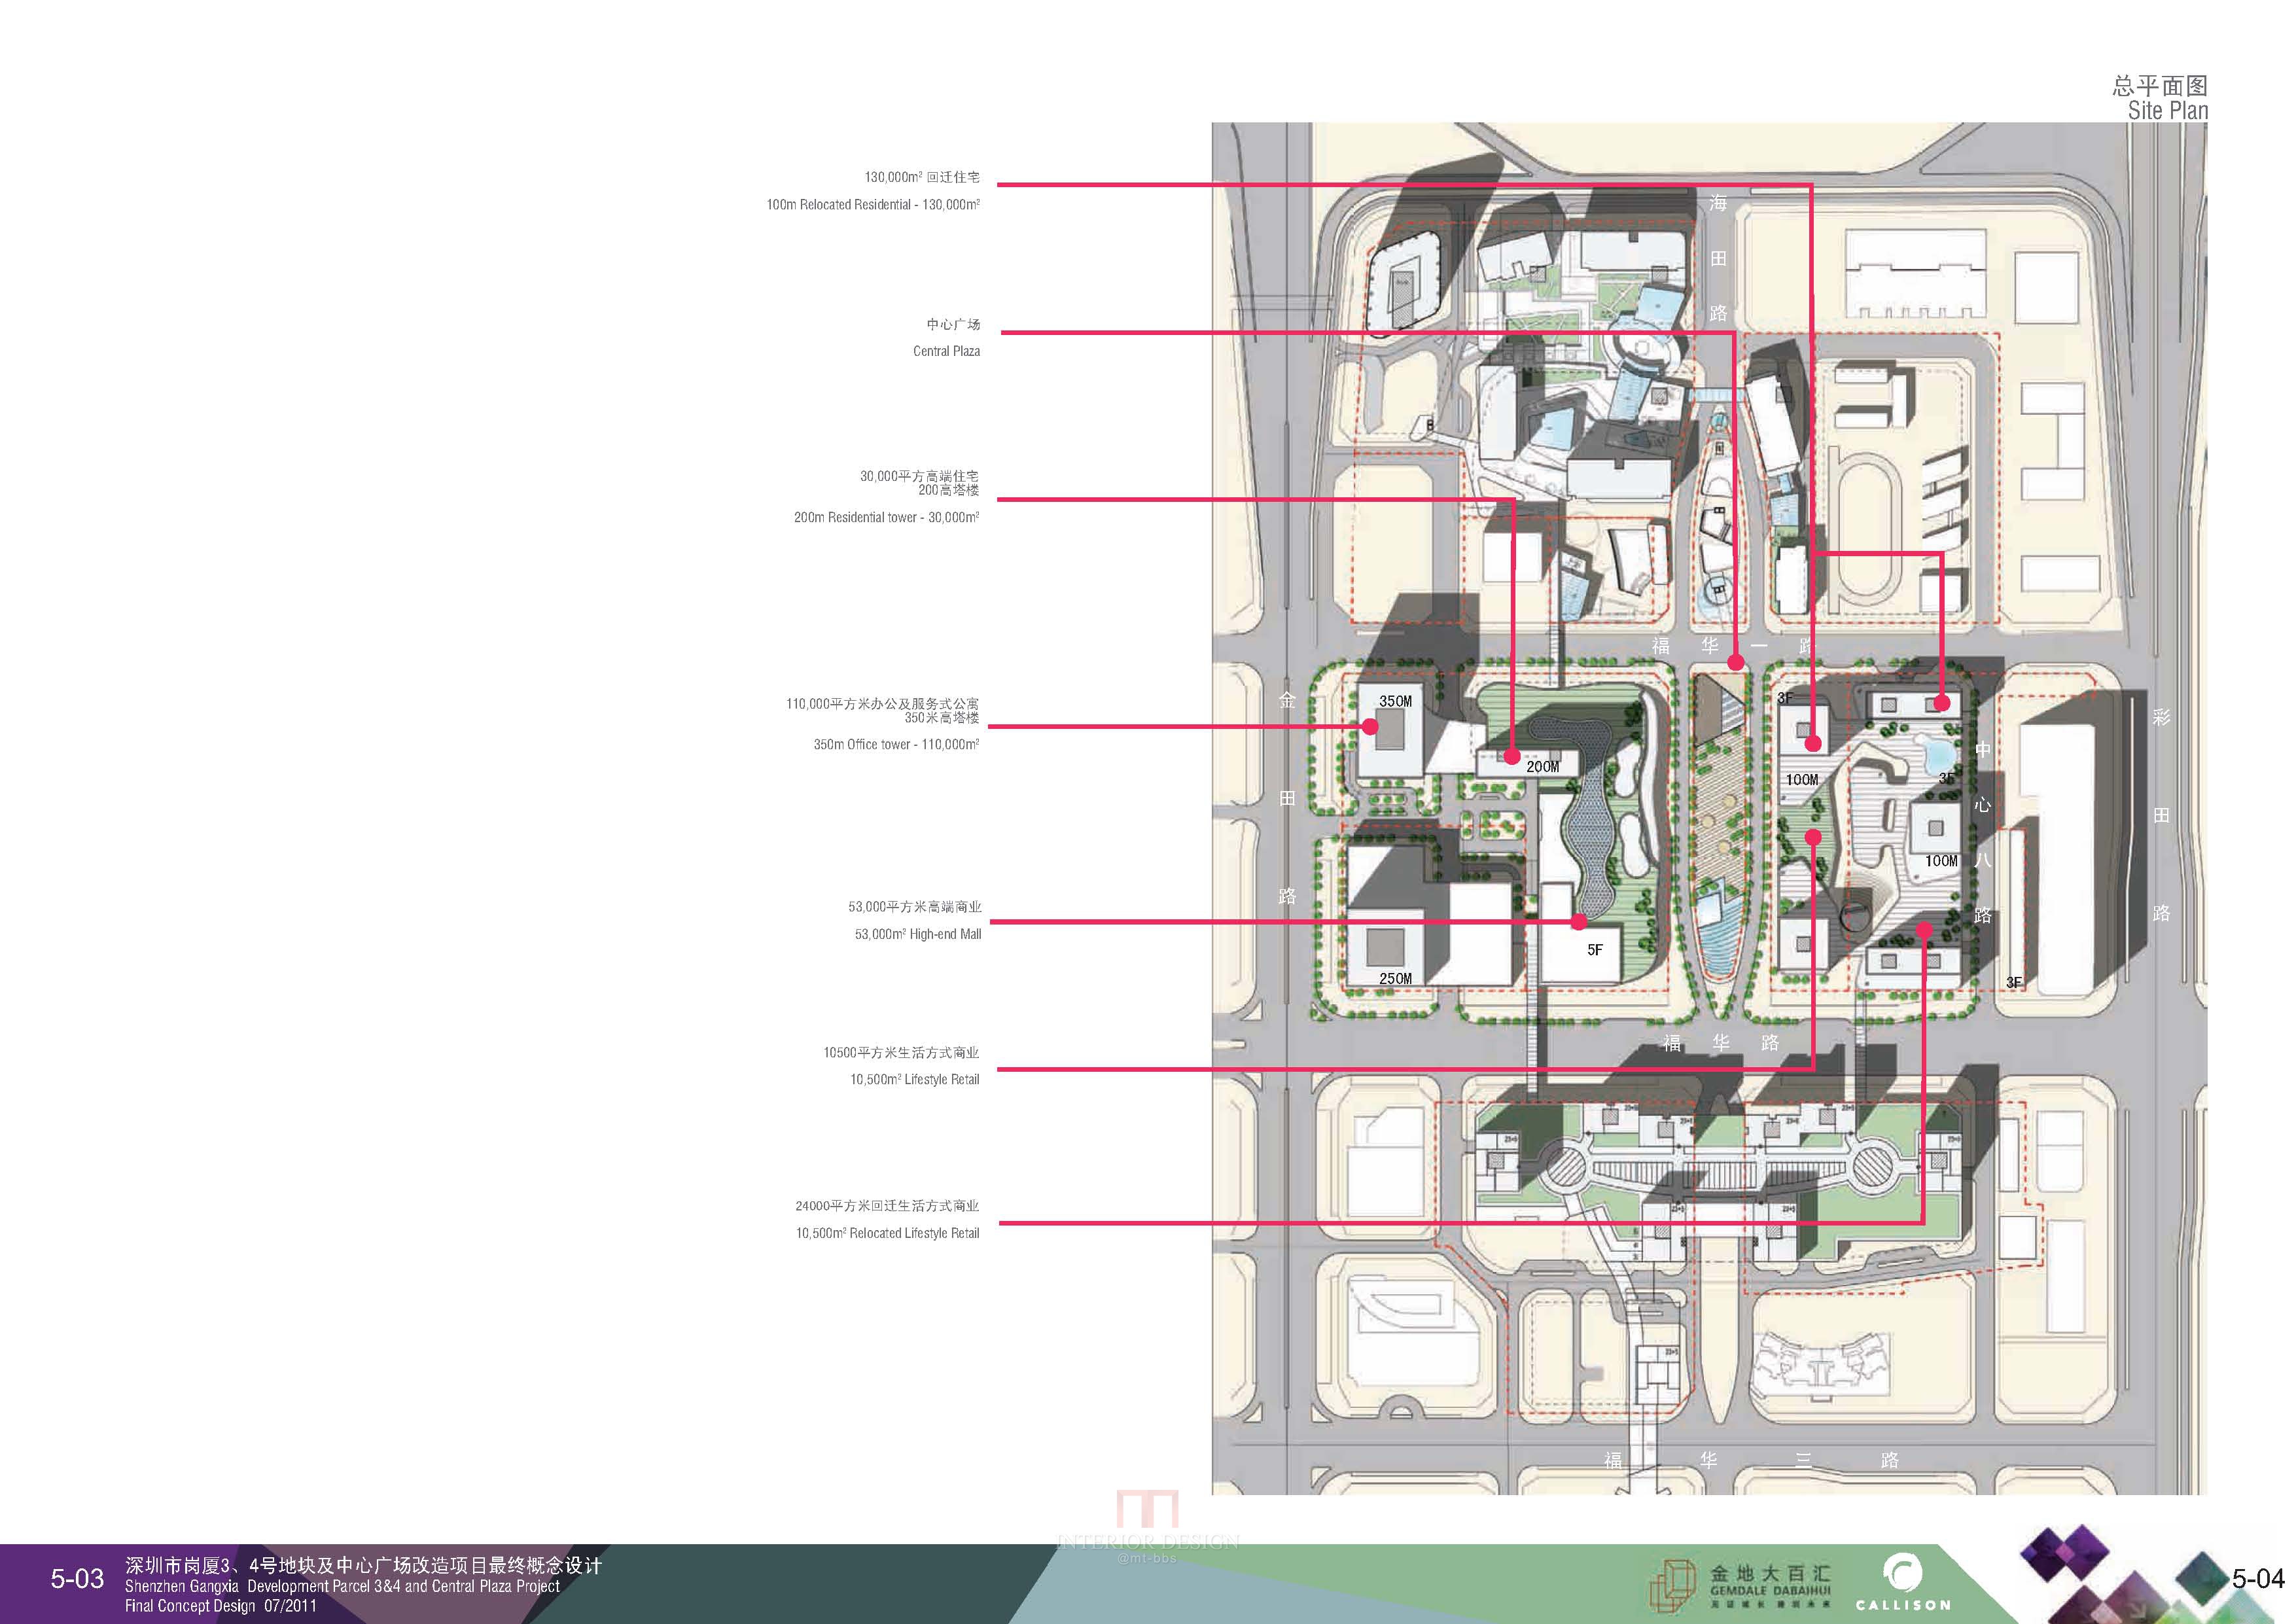
Task: Click the red marker beside the 200M tower
Action: [x=1513, y=757]
